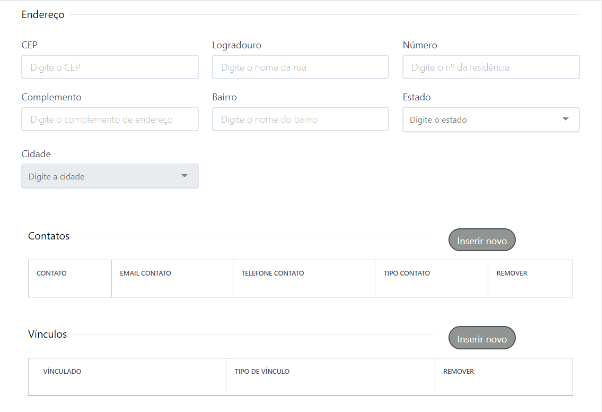Expand the Cidade dropdown
The height and width of the screenshot is (412, 602).
(109, 176)
